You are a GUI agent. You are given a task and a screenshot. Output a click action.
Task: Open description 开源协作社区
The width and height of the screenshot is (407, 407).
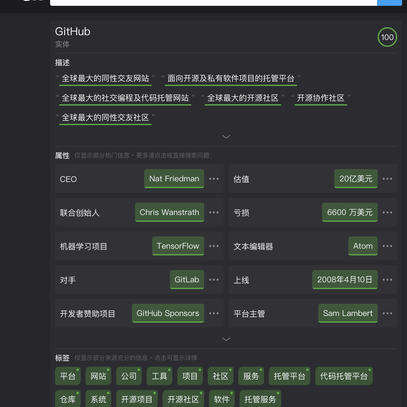(321, 98)
